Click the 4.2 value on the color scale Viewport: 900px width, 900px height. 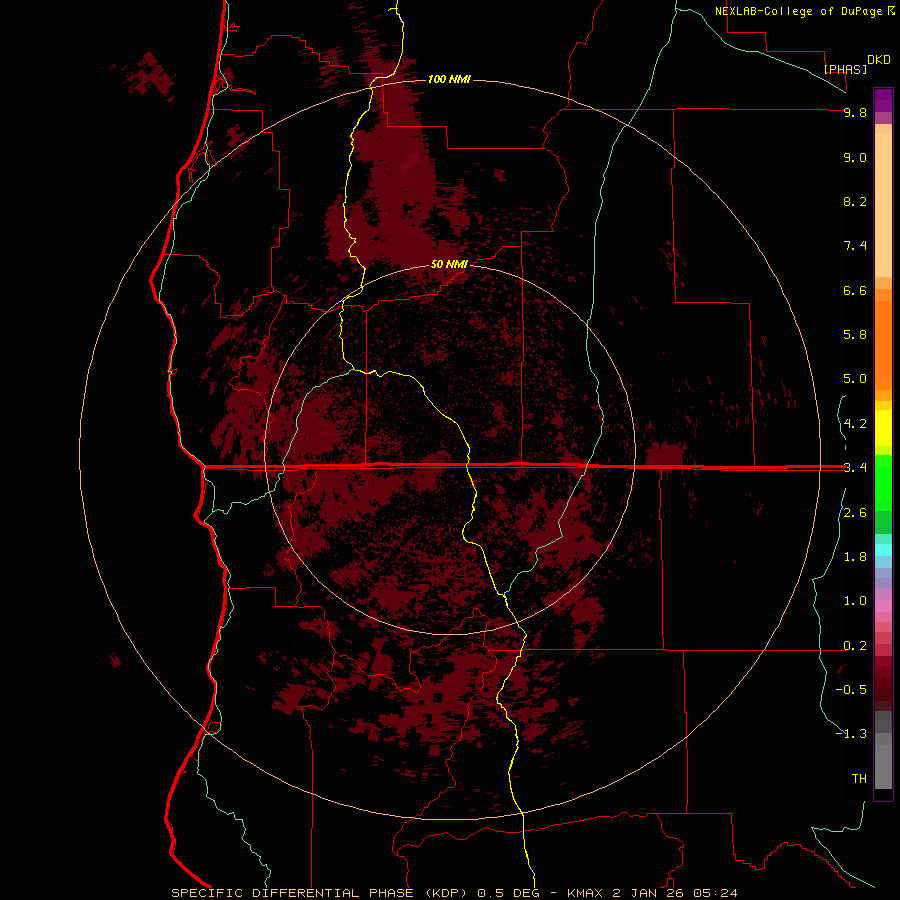click(855, 424)
